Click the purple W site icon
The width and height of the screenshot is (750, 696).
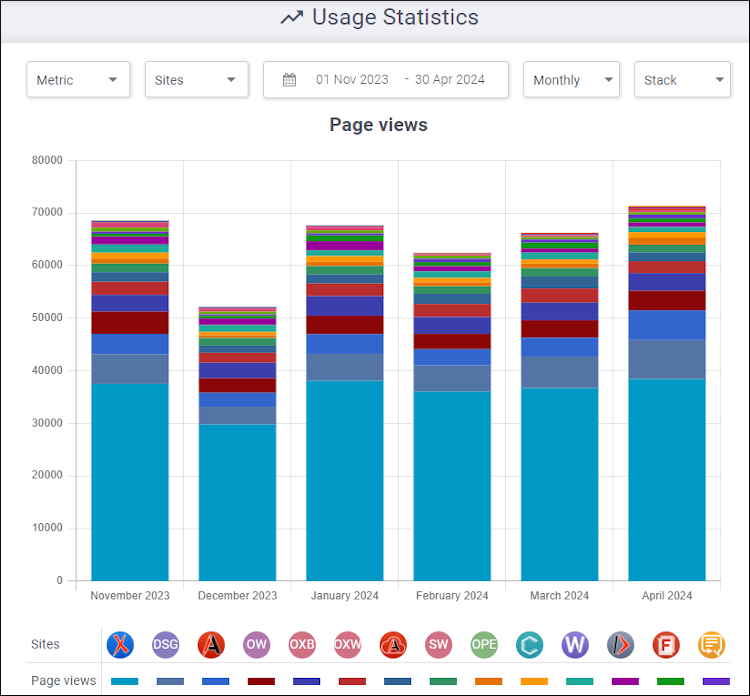click(x=575, y=645)
